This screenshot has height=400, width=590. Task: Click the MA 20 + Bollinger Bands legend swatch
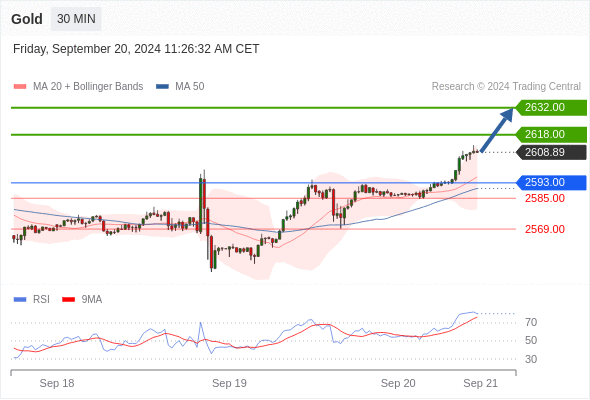click(x=20, y=87)
